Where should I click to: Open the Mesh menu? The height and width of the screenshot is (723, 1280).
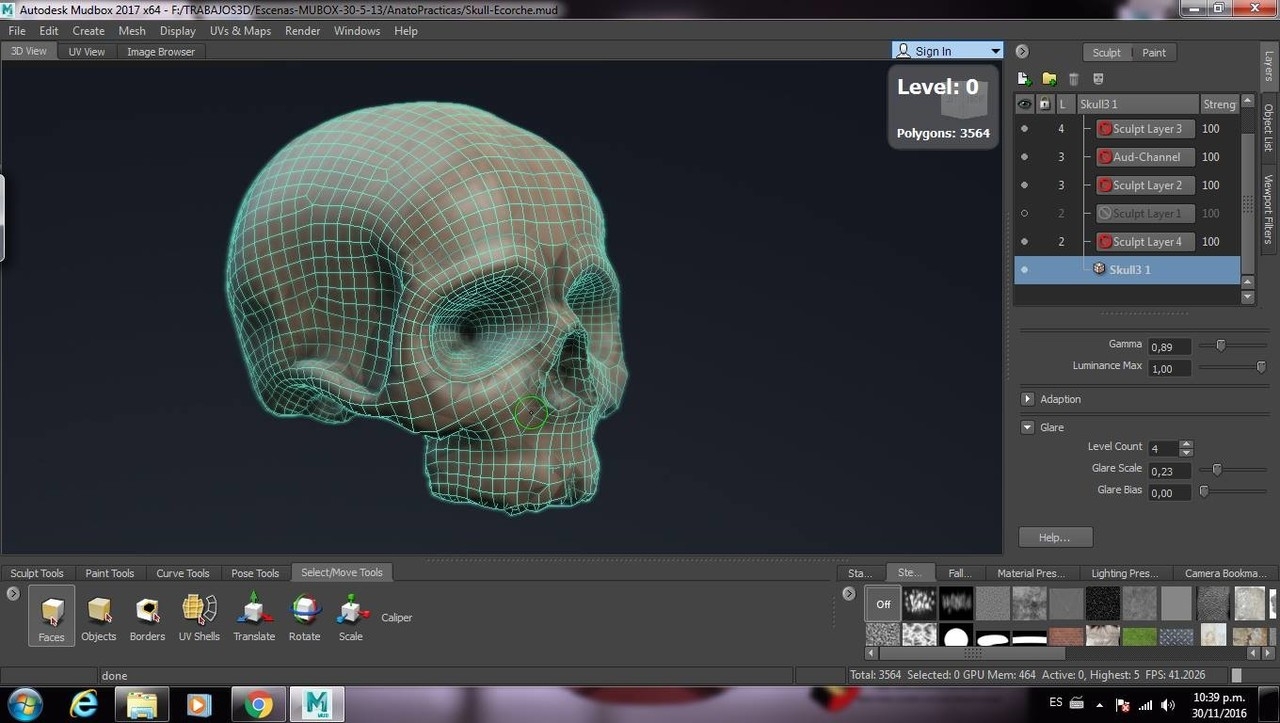click(132, 31)
